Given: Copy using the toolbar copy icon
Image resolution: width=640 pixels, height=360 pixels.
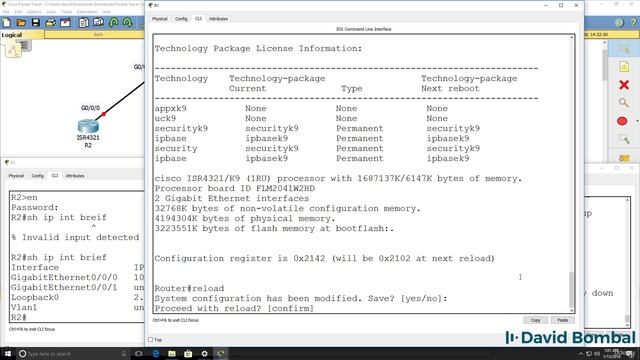Looking at the screenshot, I should pyautogui.click(x=84, y=22).
